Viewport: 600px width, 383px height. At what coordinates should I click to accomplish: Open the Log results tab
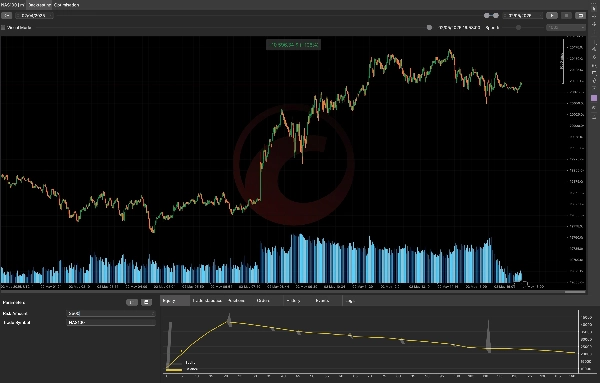(x=350, y=301)
